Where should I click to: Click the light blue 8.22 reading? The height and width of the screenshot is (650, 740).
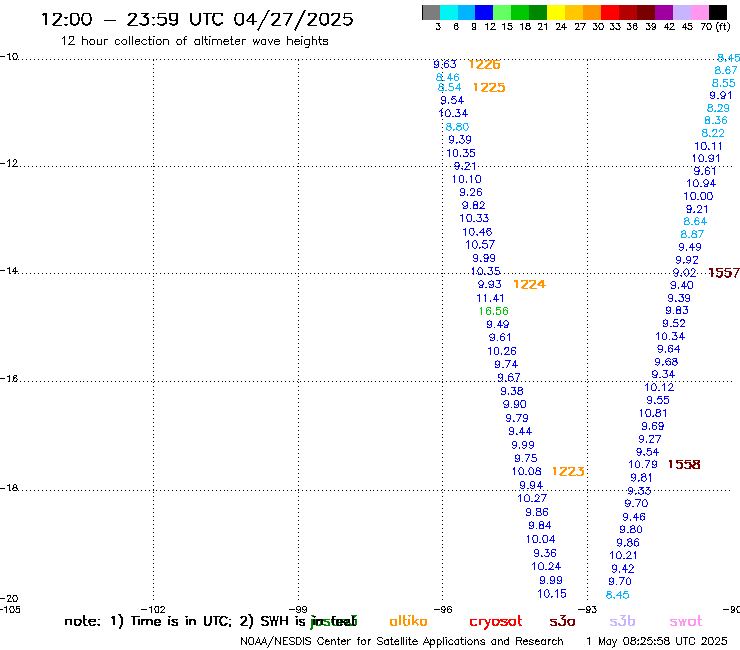(x=713, y=134)
